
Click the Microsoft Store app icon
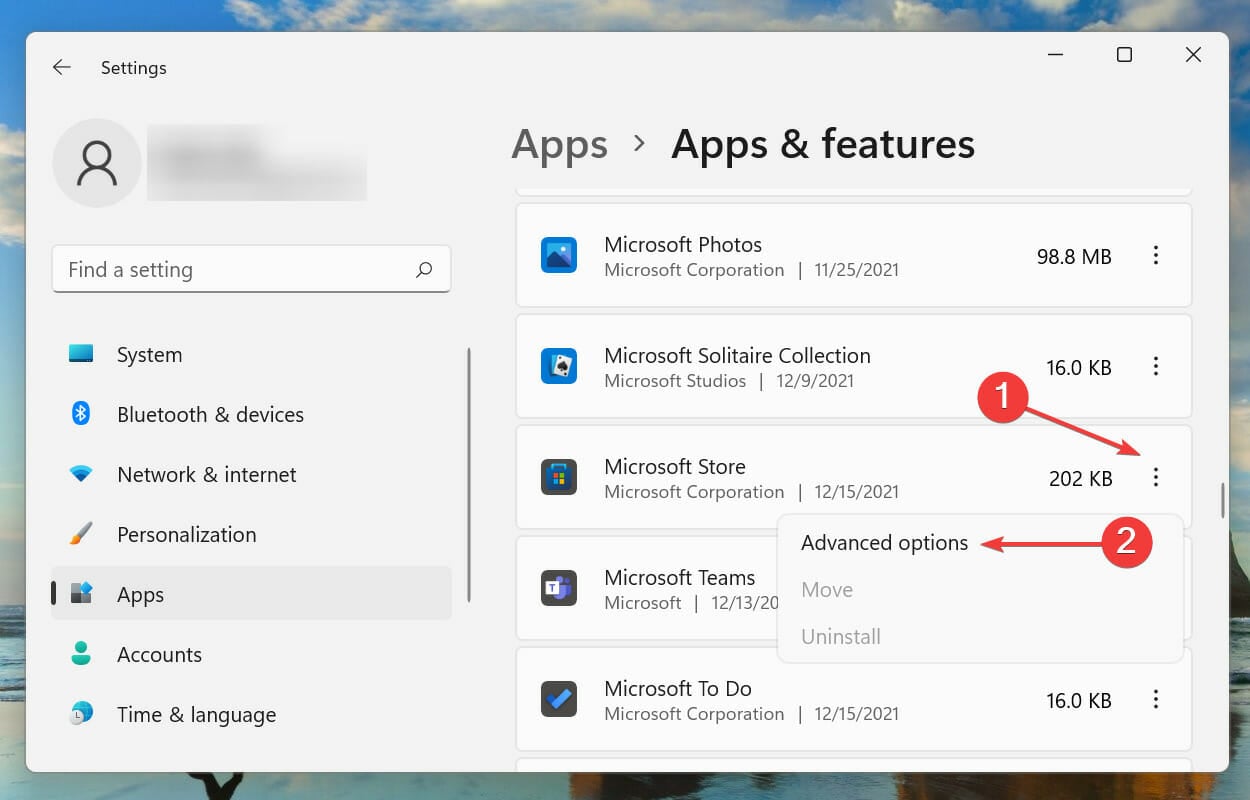click(559, 477)
